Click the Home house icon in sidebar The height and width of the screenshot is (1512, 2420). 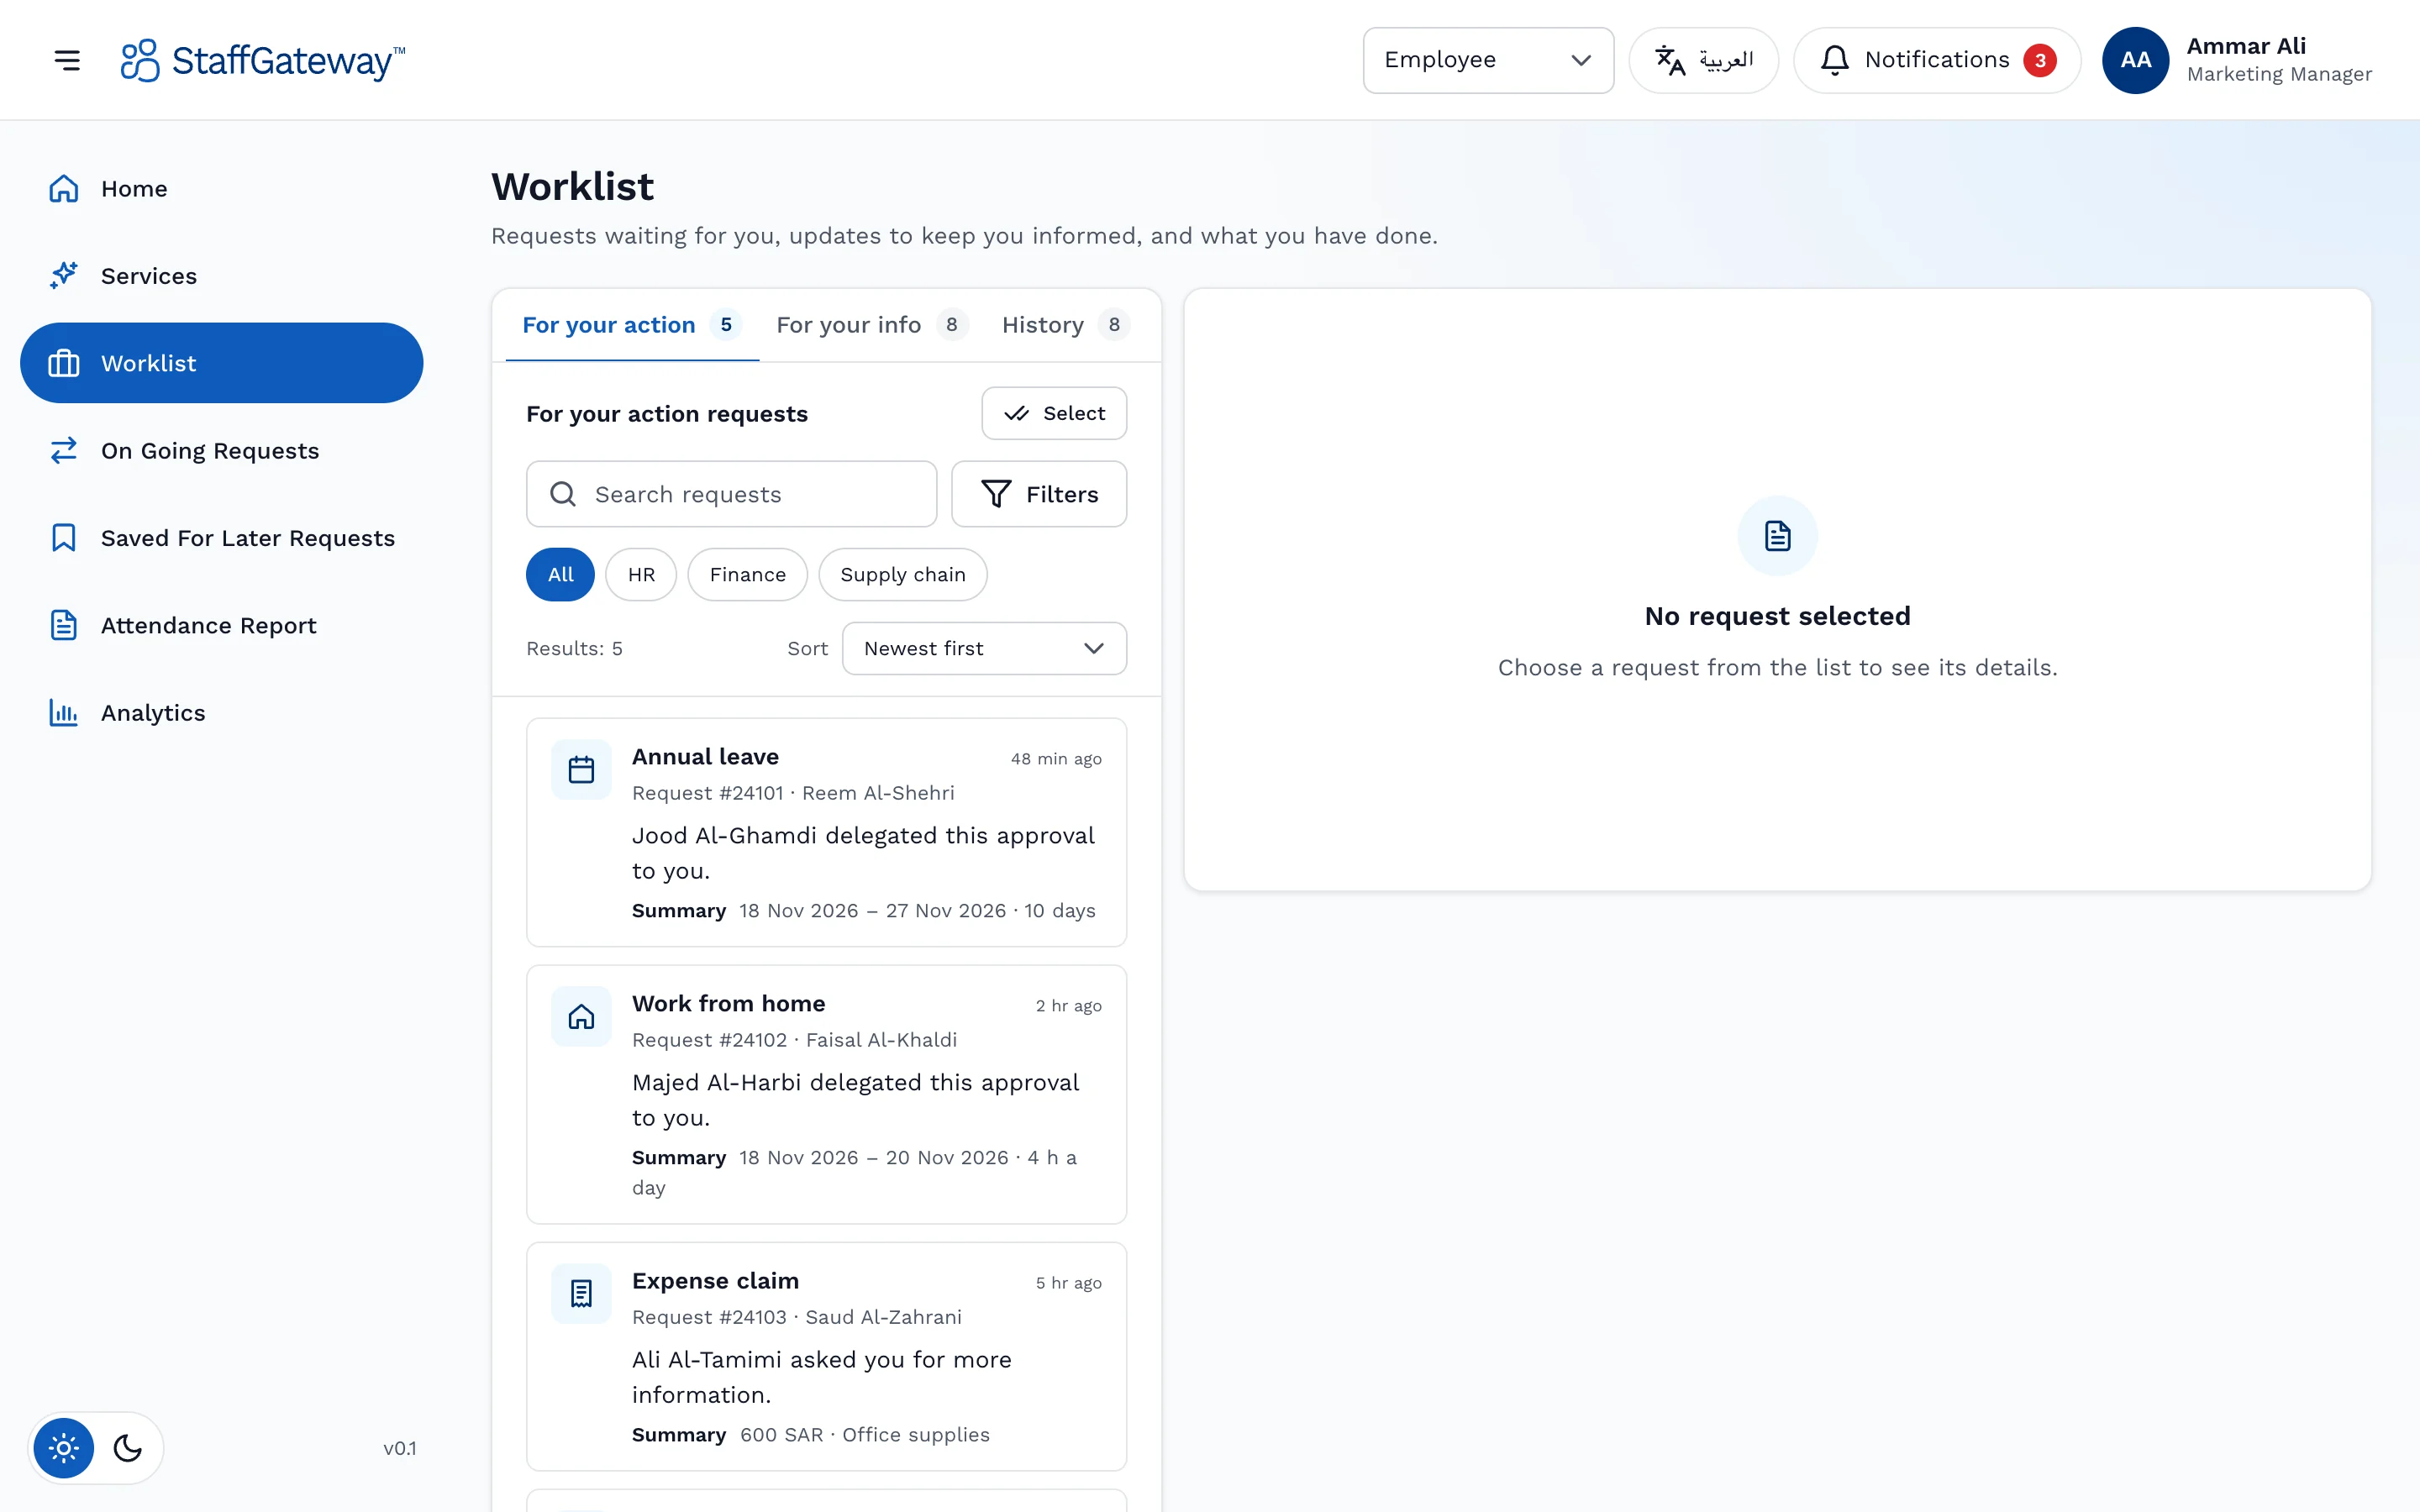pos(64,189)
